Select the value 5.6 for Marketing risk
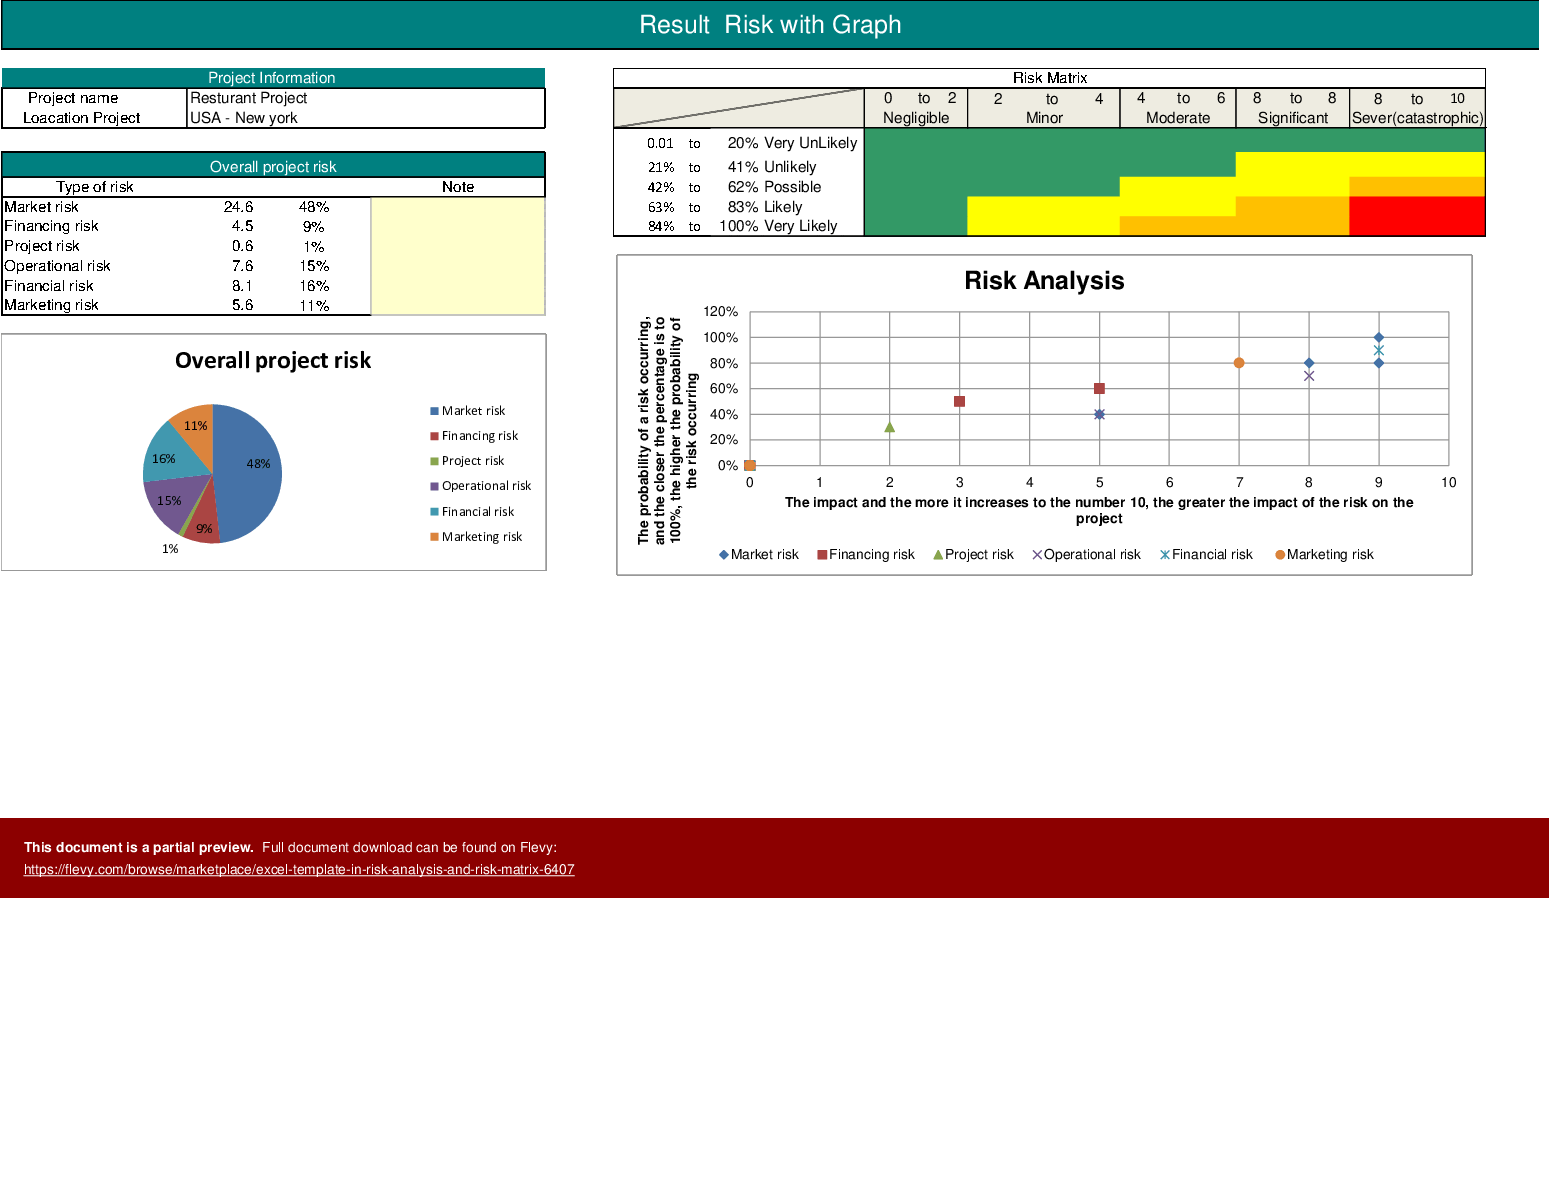This screenshot has width=1549, height=1197. coord(242,305)
